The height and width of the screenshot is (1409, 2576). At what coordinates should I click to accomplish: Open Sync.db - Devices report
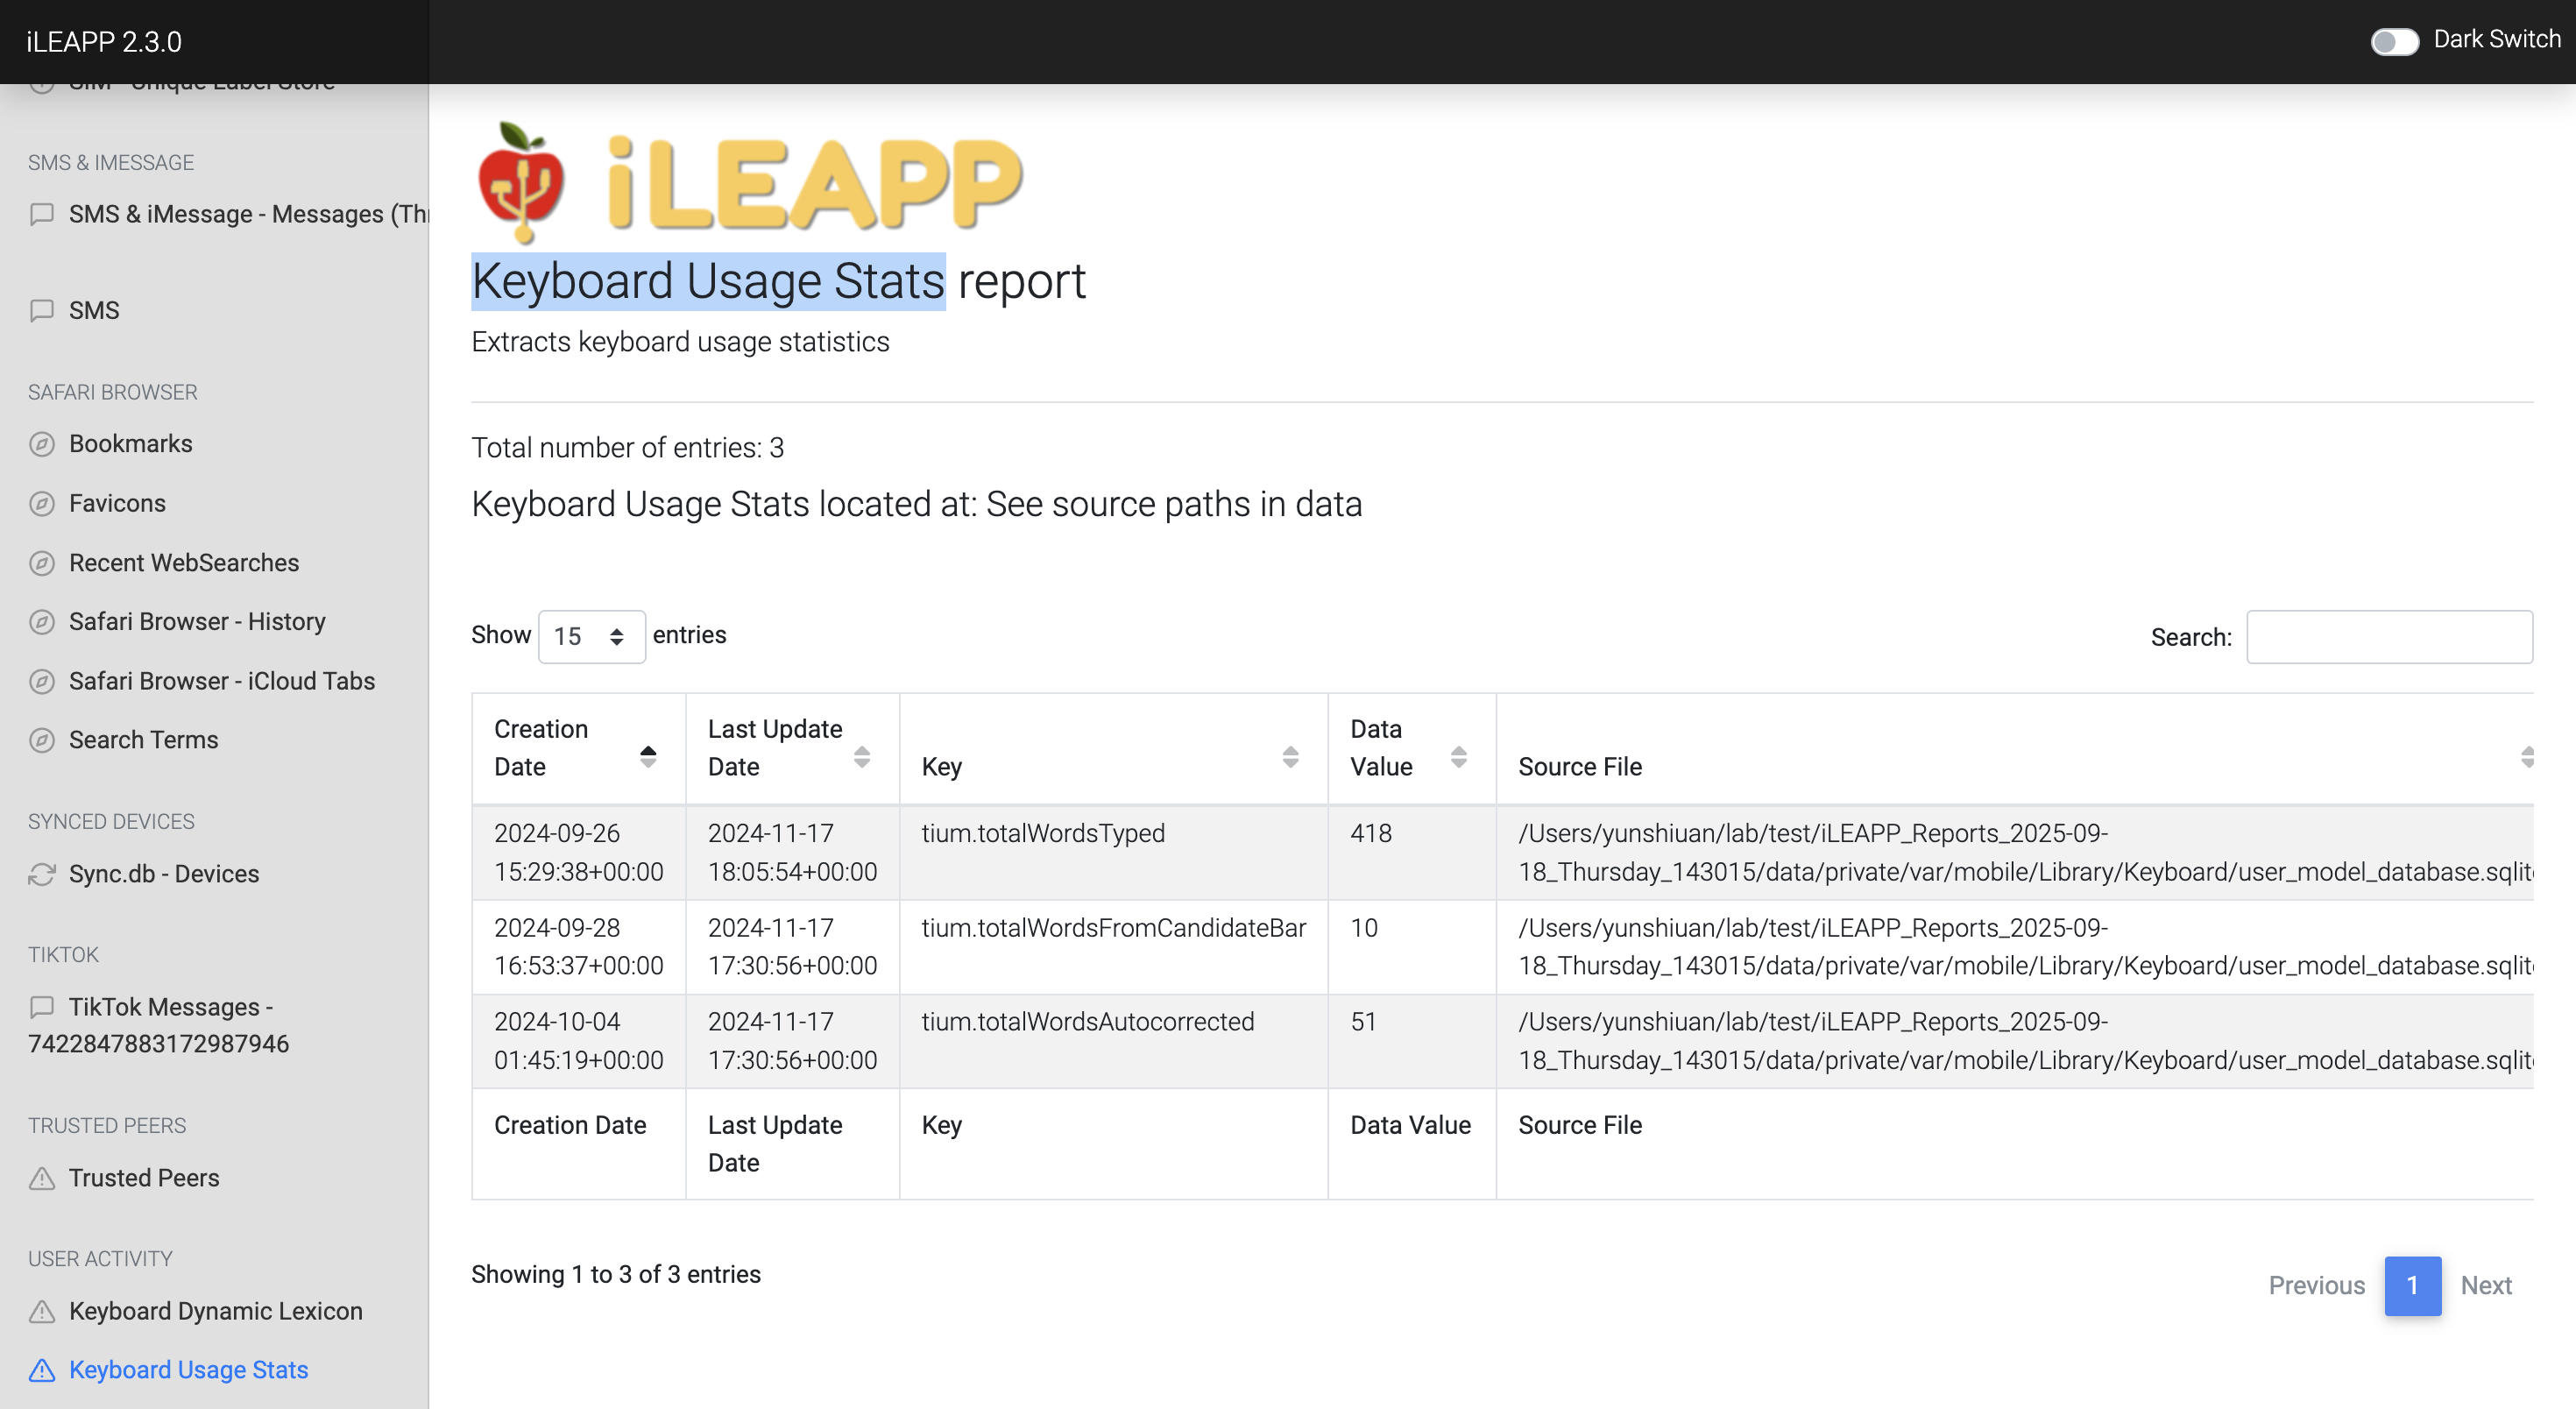click(164, 874)
